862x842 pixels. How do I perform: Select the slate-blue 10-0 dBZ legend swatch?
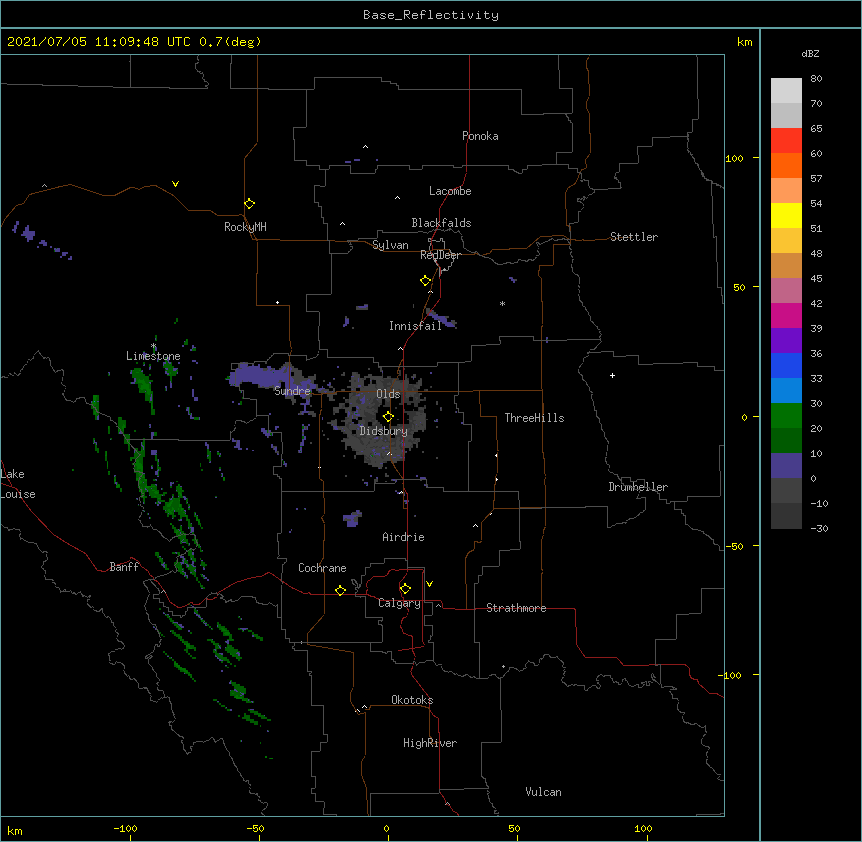click(786, 466)
